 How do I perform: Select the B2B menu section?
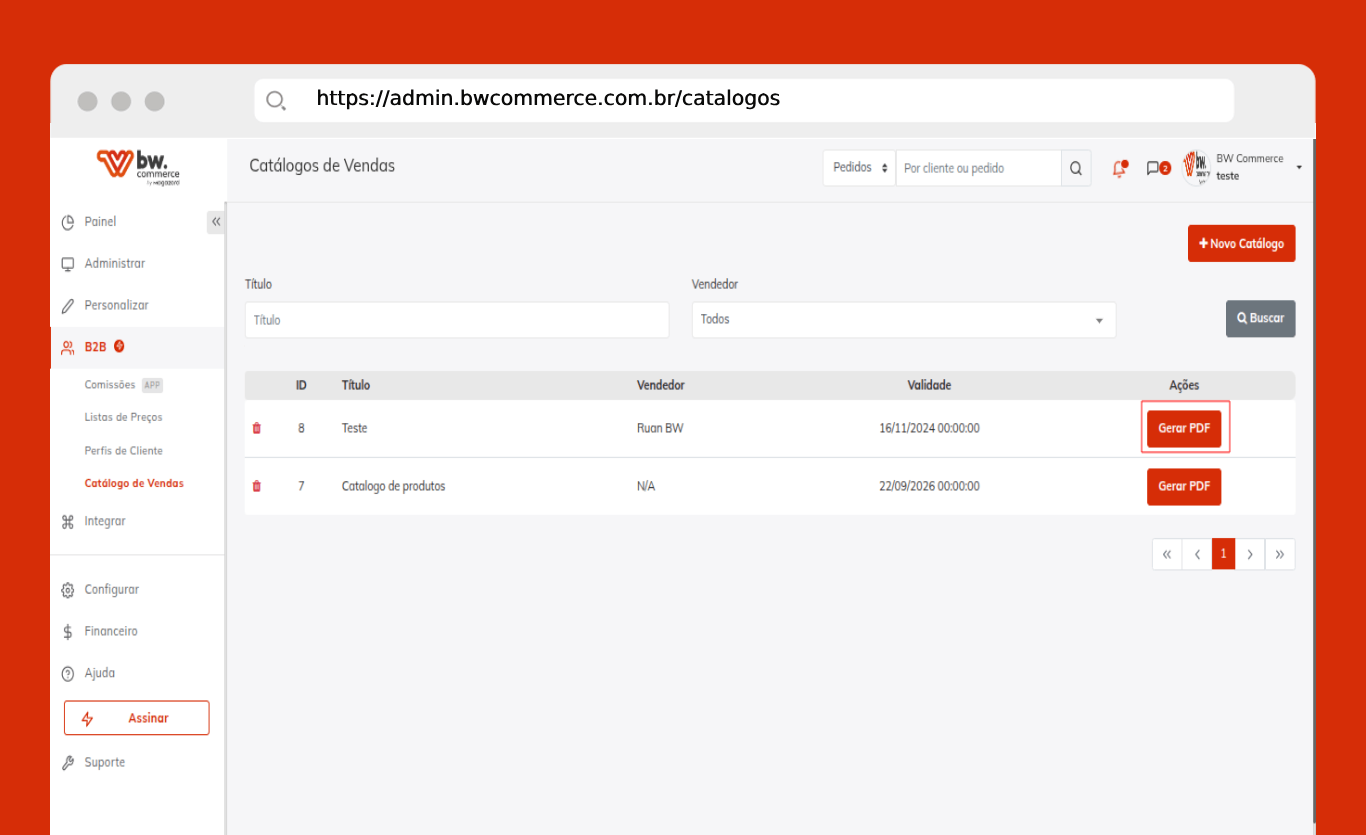(95, 347)
